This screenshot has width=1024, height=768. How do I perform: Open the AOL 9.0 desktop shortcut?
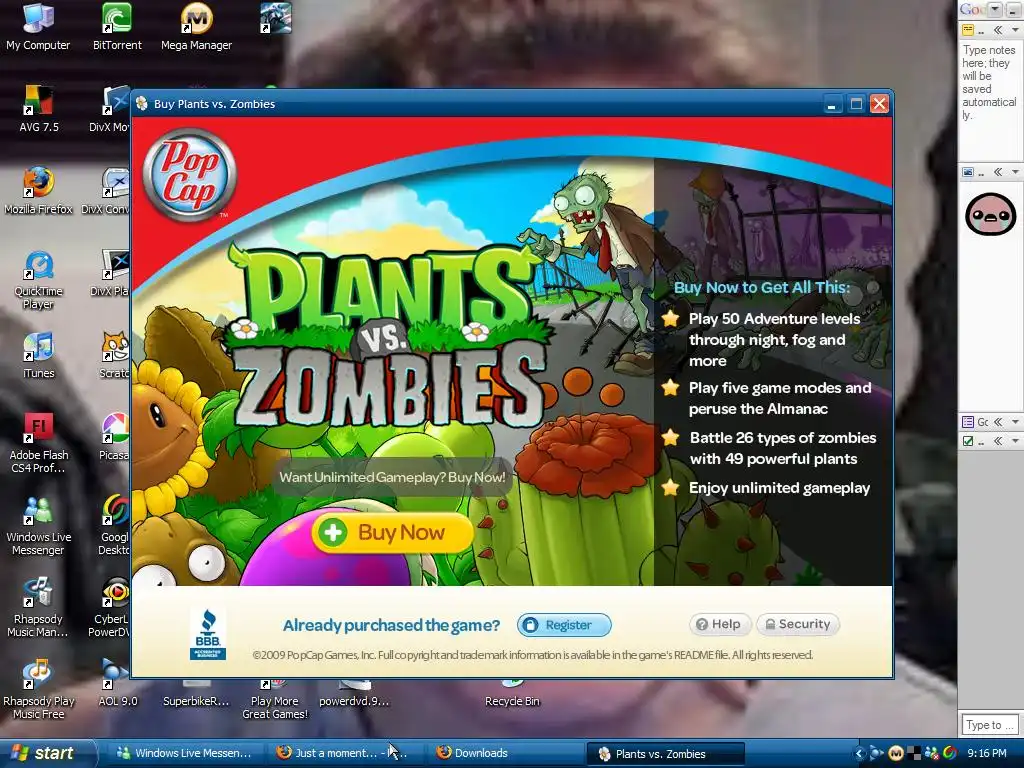118,683
